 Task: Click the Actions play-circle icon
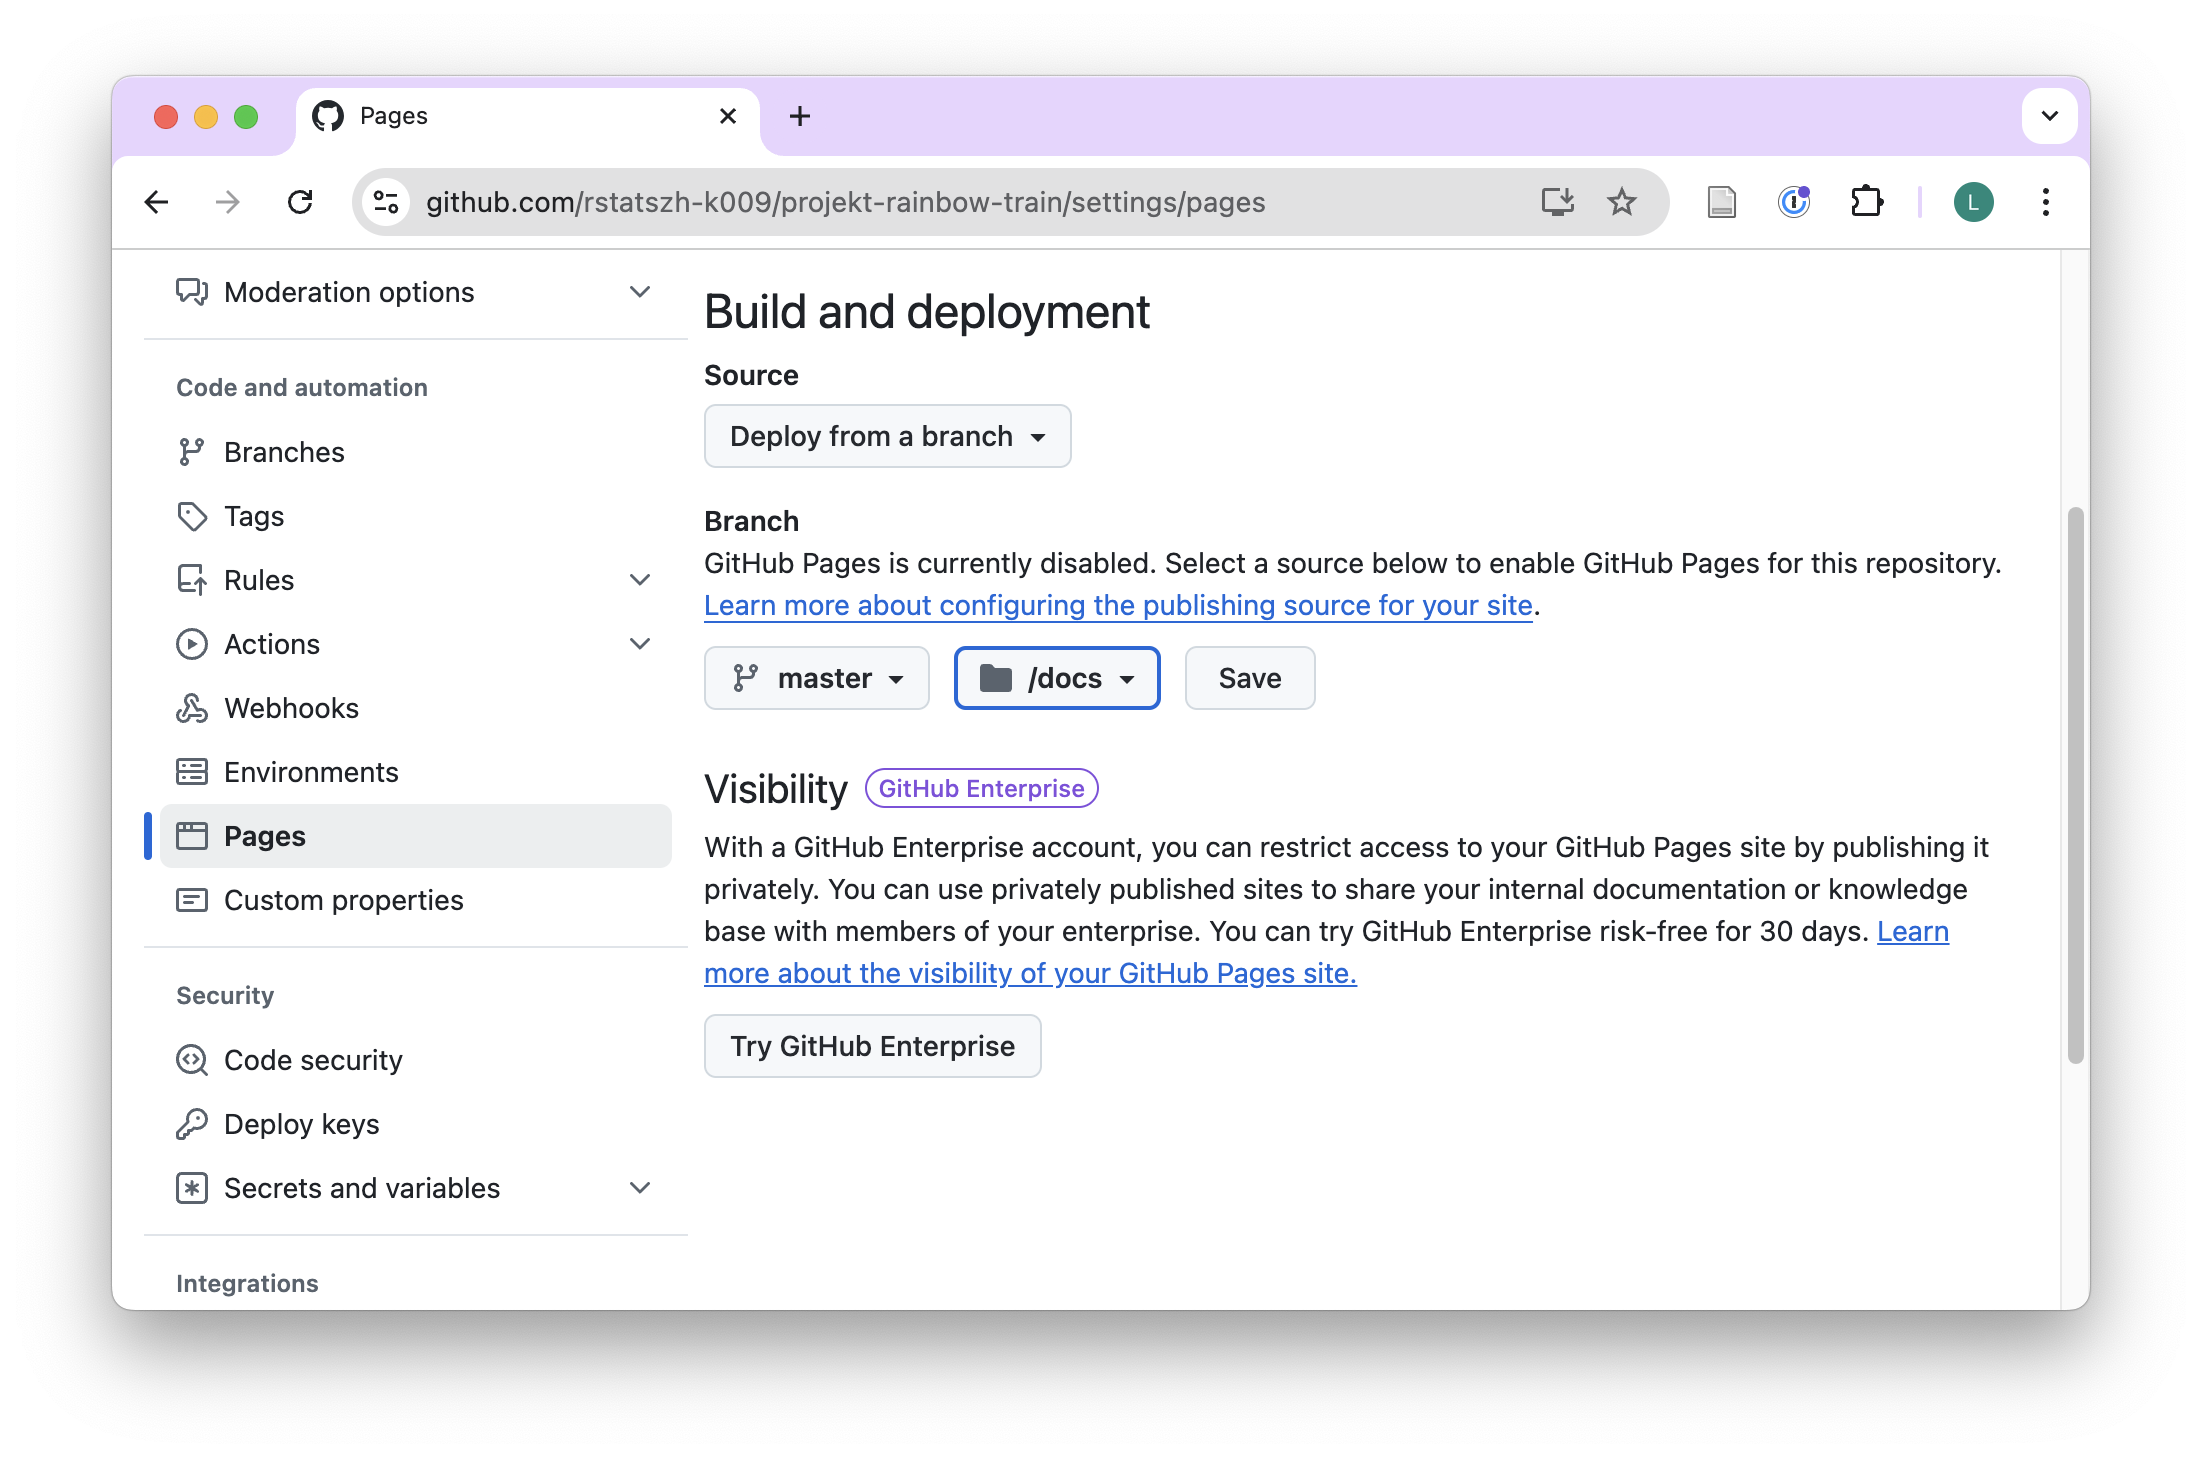(x=192, y=644)
